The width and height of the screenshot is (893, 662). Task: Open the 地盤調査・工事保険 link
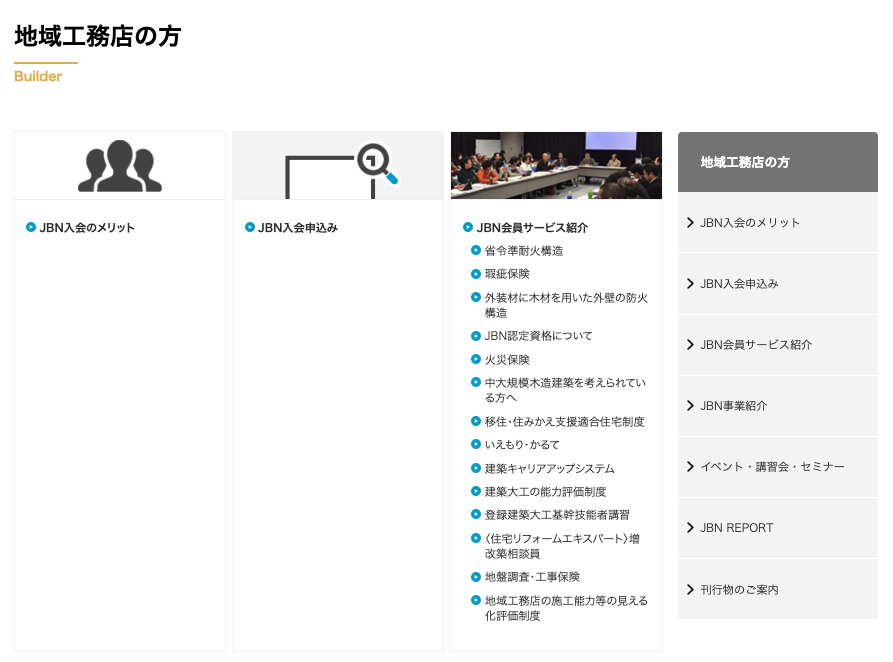532,577
